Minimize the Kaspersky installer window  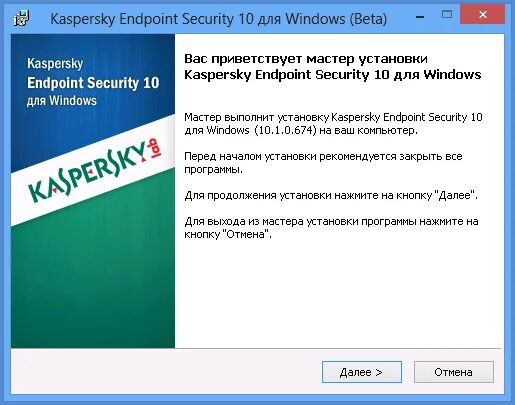click(420, 17)
